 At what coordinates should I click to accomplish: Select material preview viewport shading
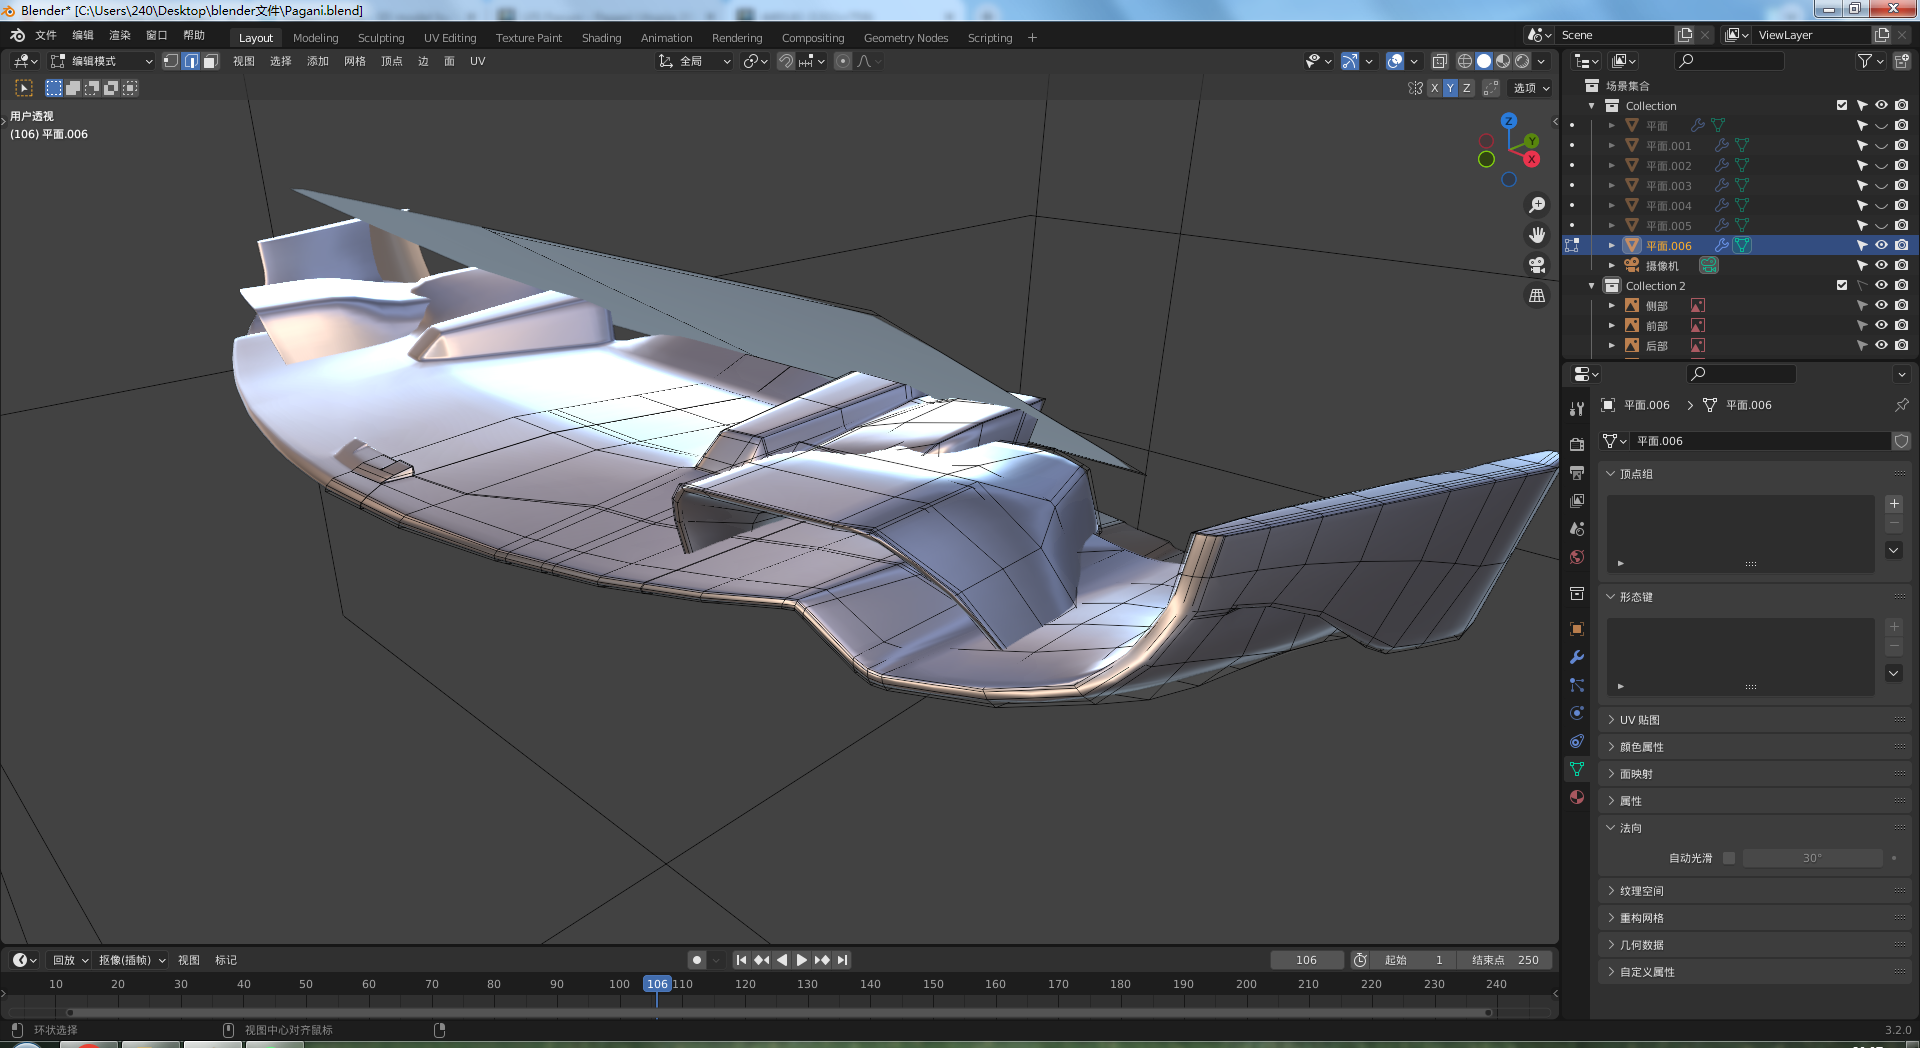click(x=1503, y=61)
